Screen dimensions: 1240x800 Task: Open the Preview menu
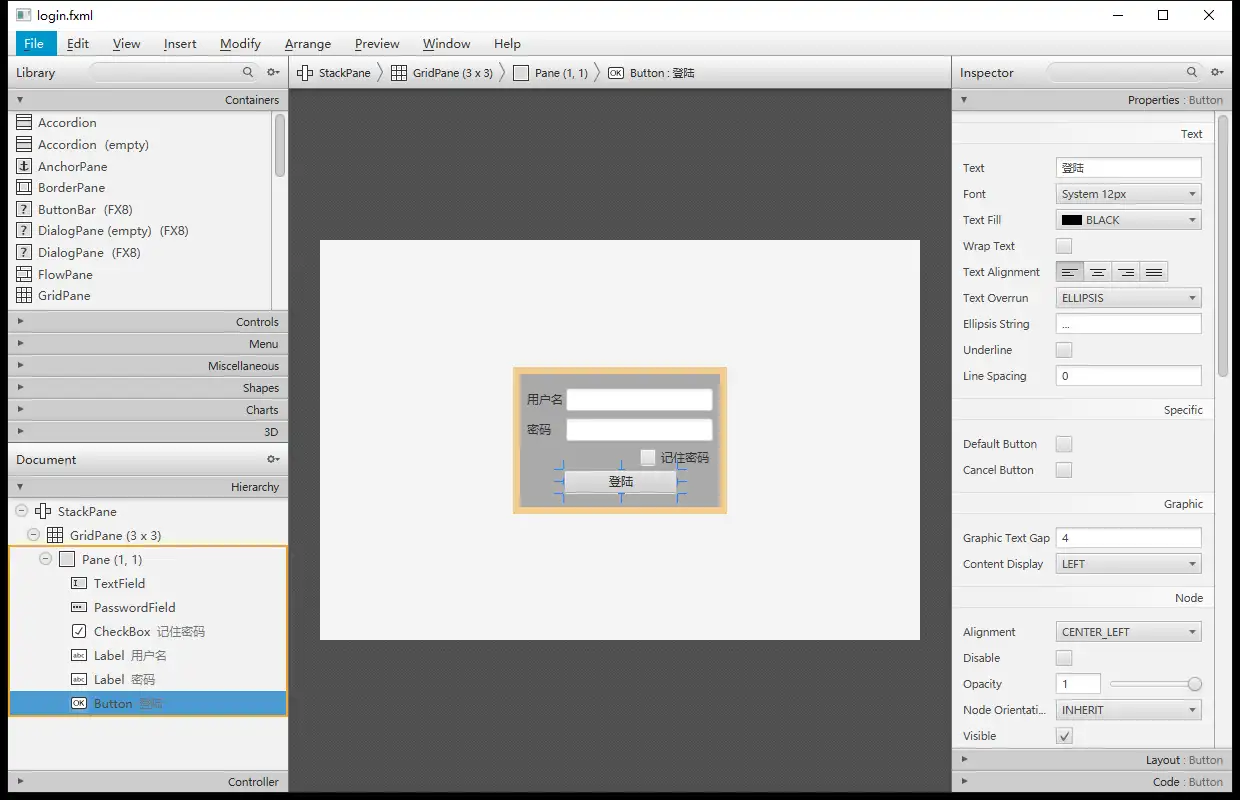(377, 44)
